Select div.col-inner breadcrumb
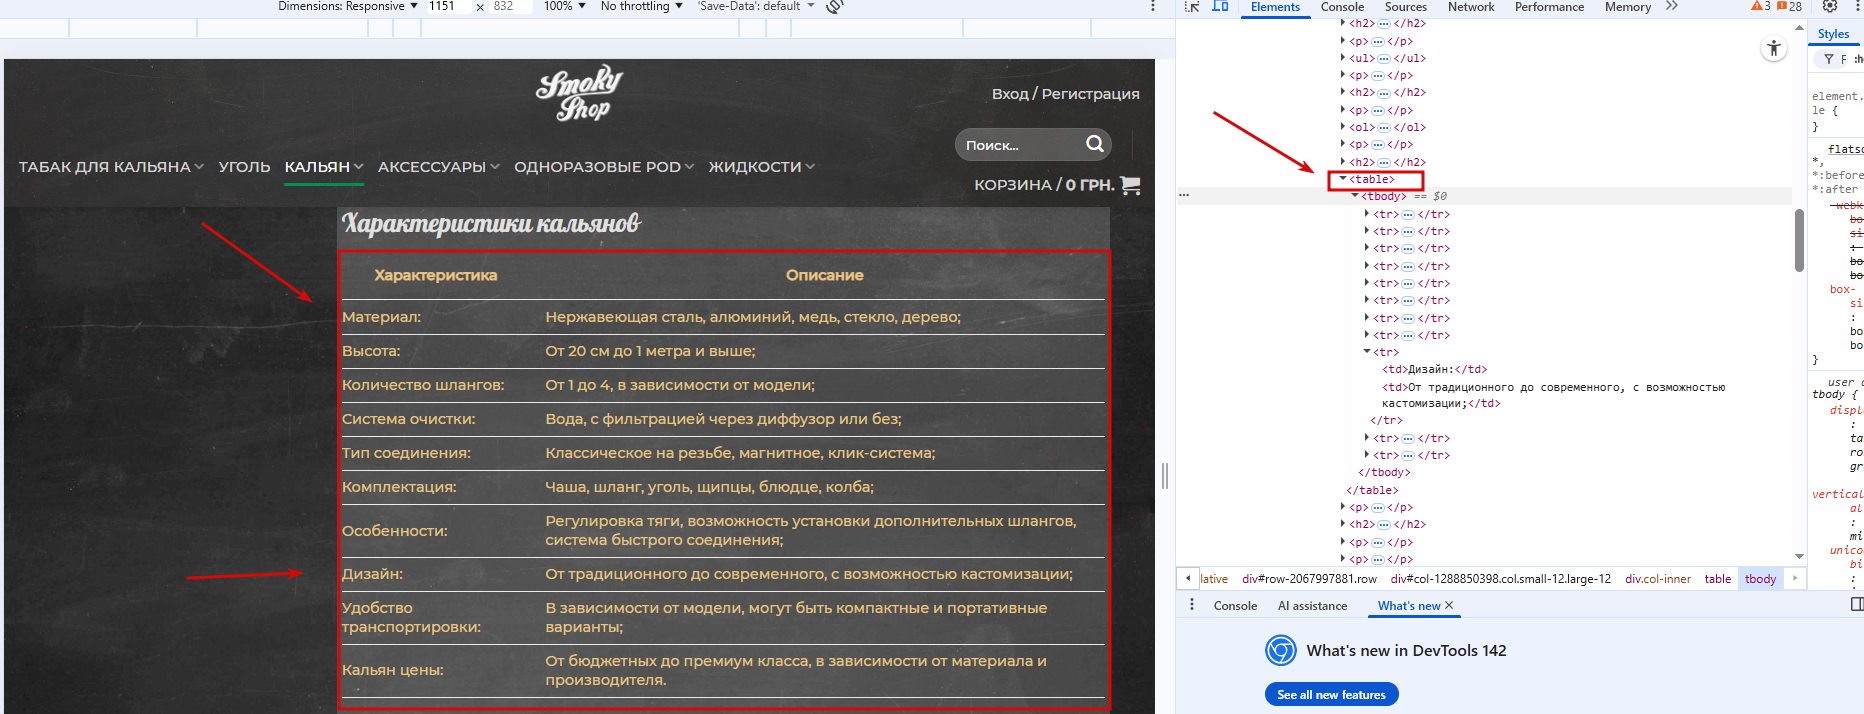The width and height of the screenshot is (1864, 714). click(1657, 579)
